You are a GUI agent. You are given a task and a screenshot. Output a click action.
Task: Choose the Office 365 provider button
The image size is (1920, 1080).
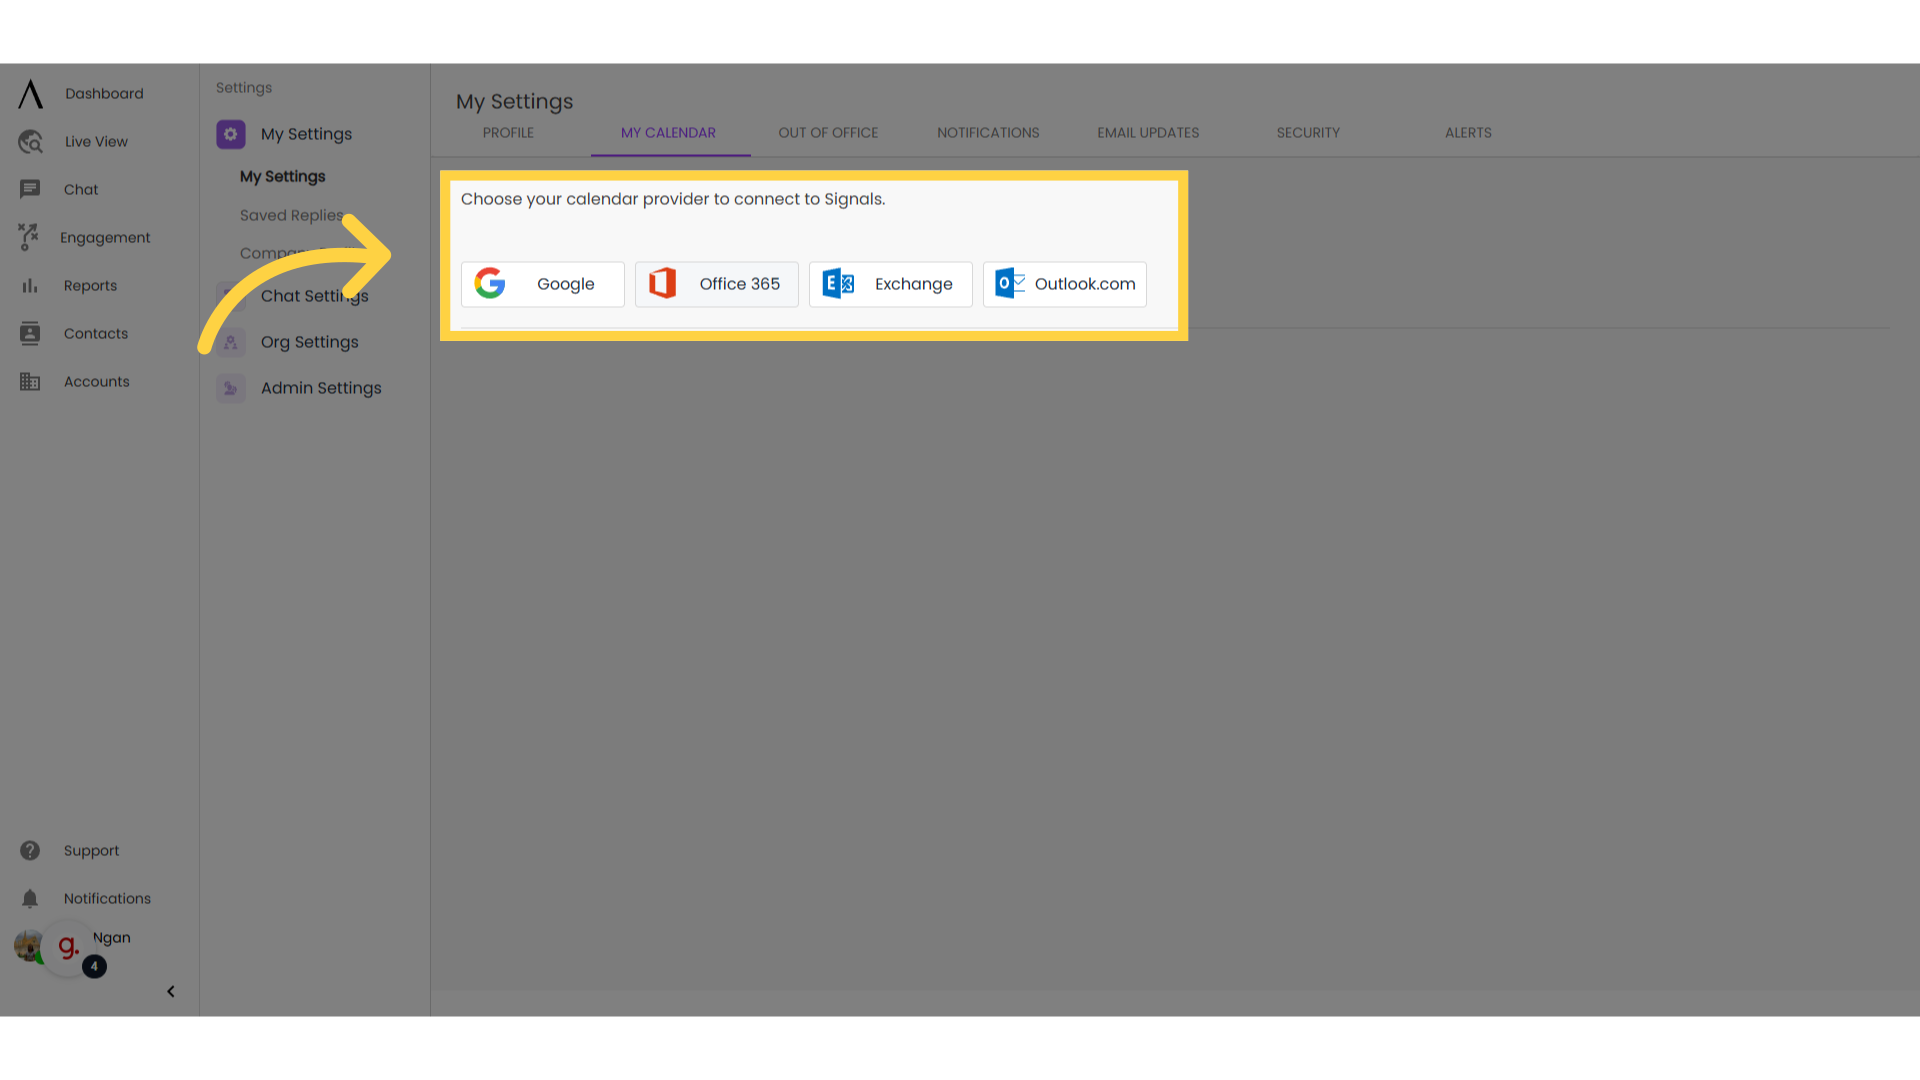(x=717, y=285)
